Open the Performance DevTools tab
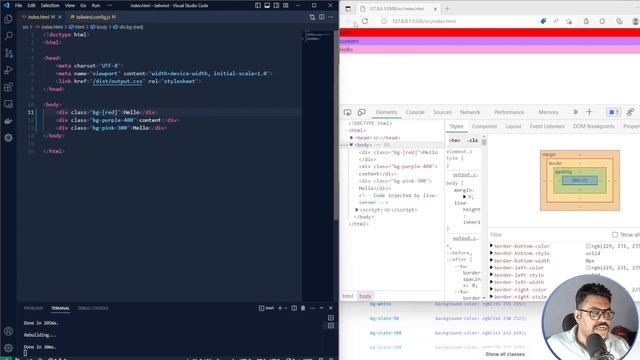The width and height of the screenshot is (640, 360). [x=509, y=112]
